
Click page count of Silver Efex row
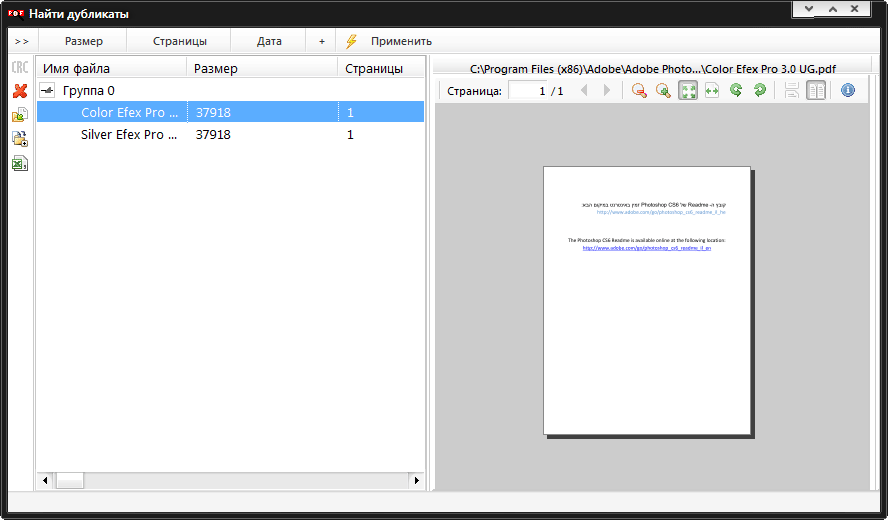pos(350,134)
